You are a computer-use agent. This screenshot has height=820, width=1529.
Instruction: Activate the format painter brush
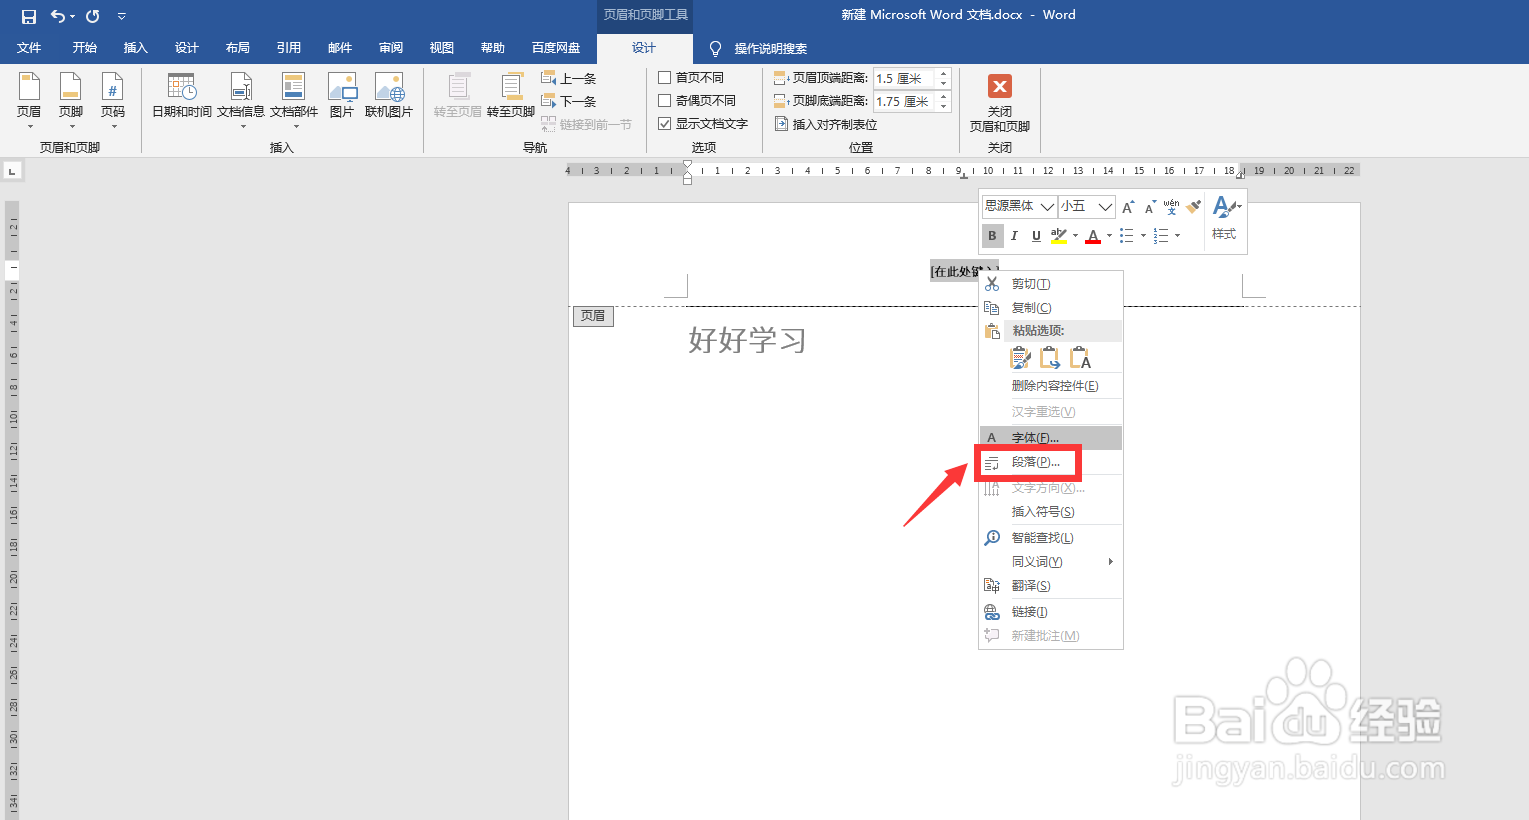1193,207
